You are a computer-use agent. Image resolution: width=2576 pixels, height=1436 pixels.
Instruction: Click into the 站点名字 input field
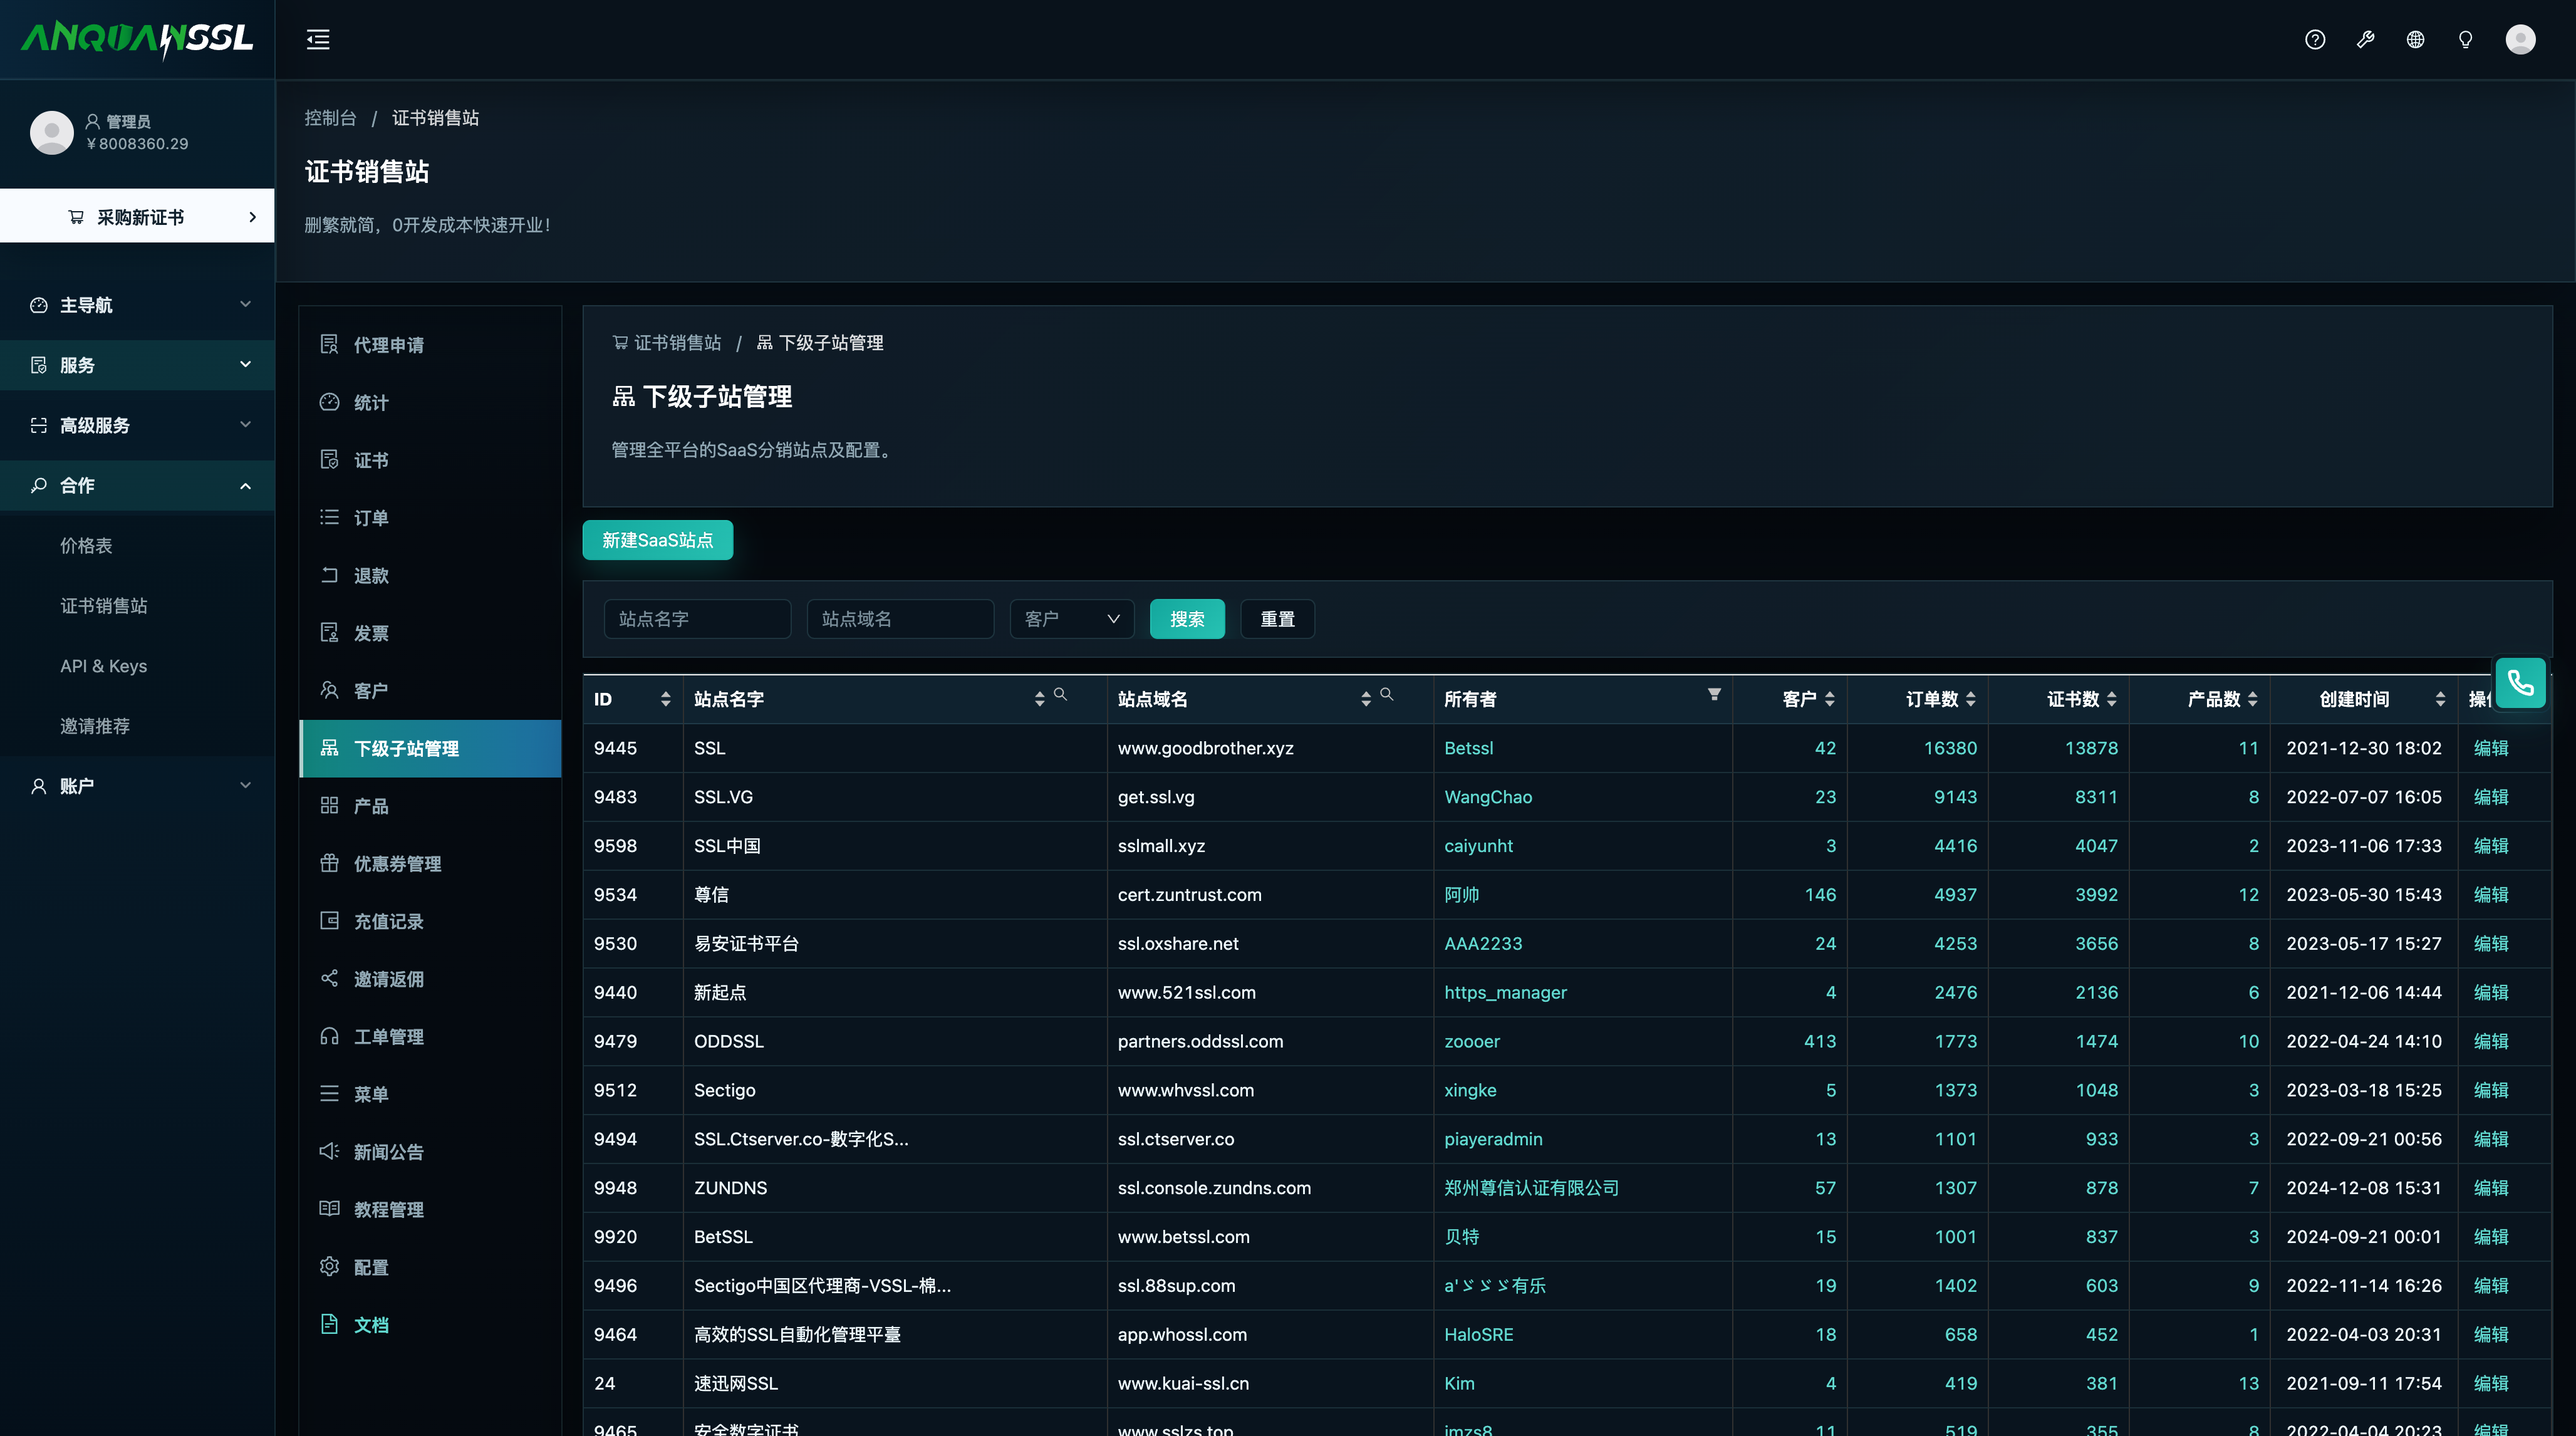point(697,619)
